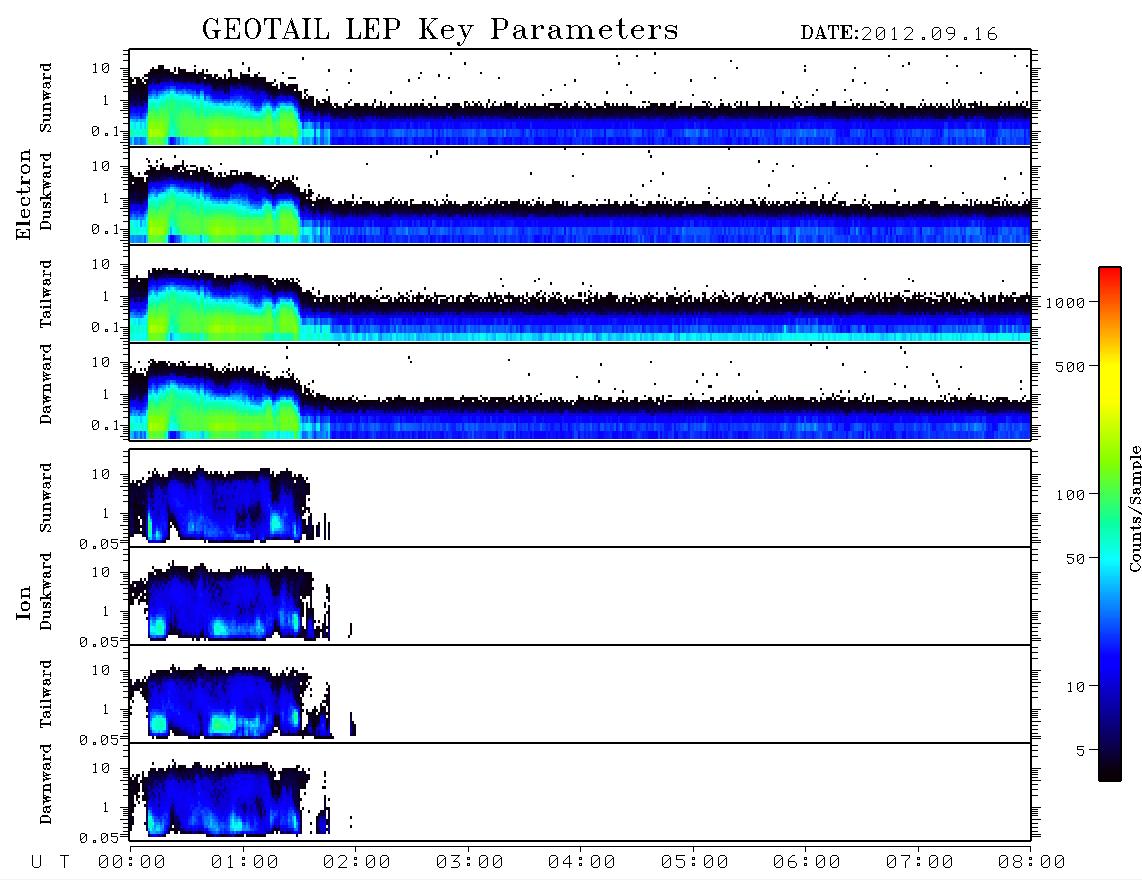This screenshot has width=1142, height=880.
Task: Click the DATE:2012.09.16 label
Action: click(899, 34)
